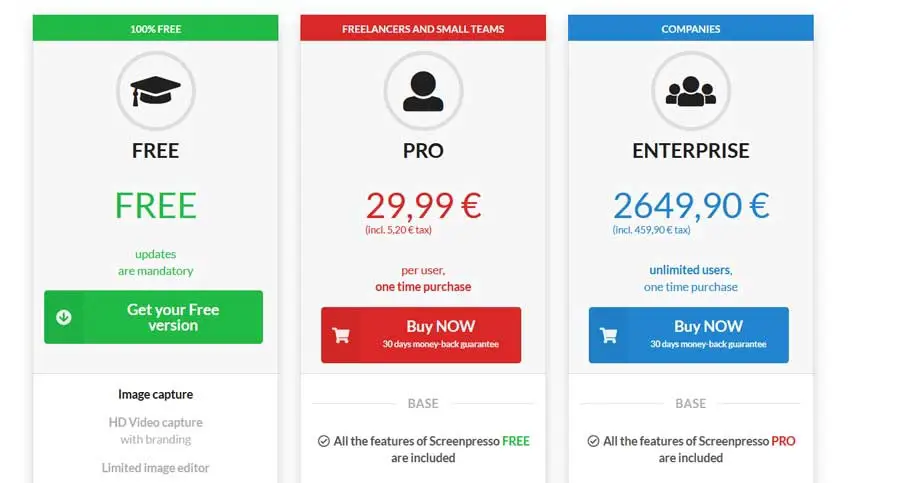This screenshot has height=483, width=900.
Task: Click the group icon above ENTERPRISE
Action: pyautogui.click(x=691, y=92)
